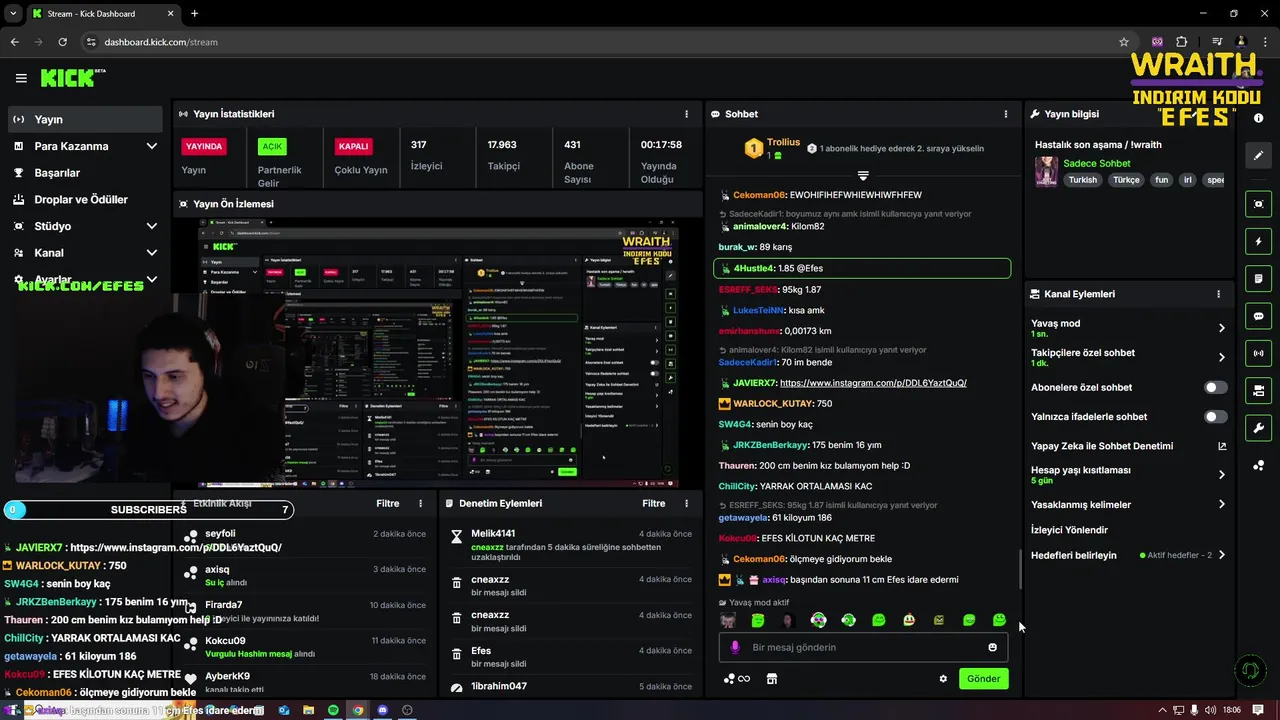Open the emoji picker in message box
Screen dimensions: 1280x720
click(x=992, y=647)
